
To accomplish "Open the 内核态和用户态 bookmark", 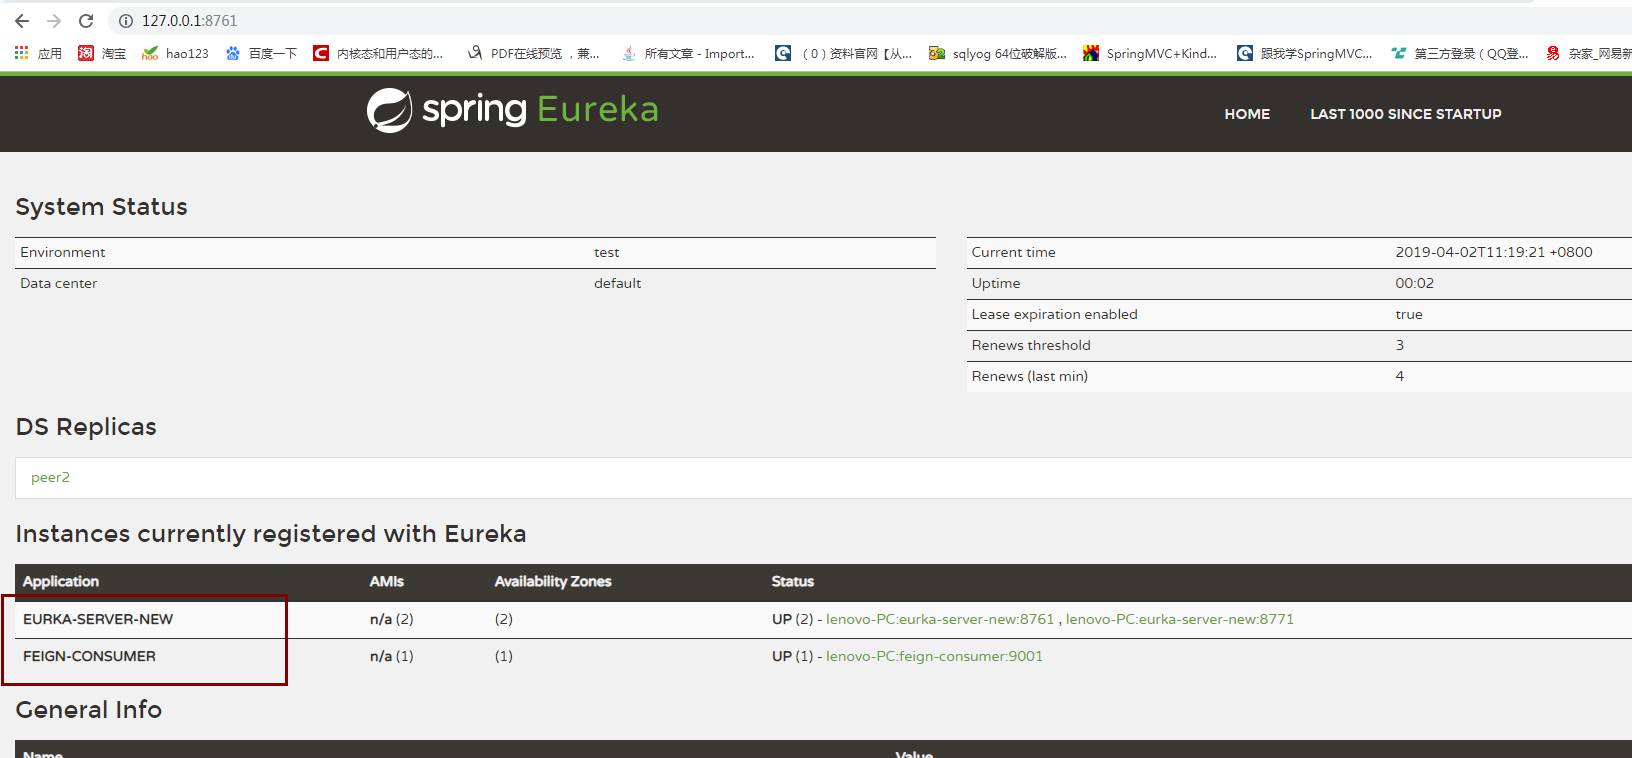I will coord(378,53).
